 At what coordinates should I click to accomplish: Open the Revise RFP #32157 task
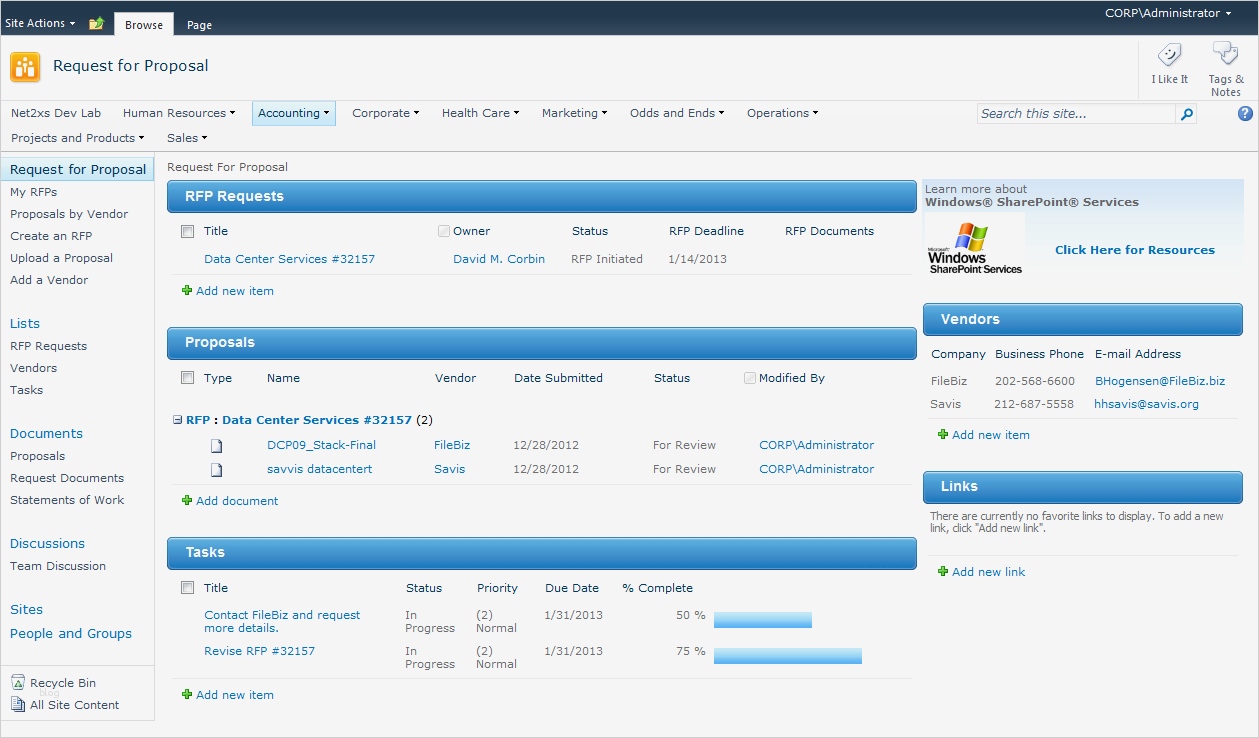pyautogui.click(x=259, y=651)
